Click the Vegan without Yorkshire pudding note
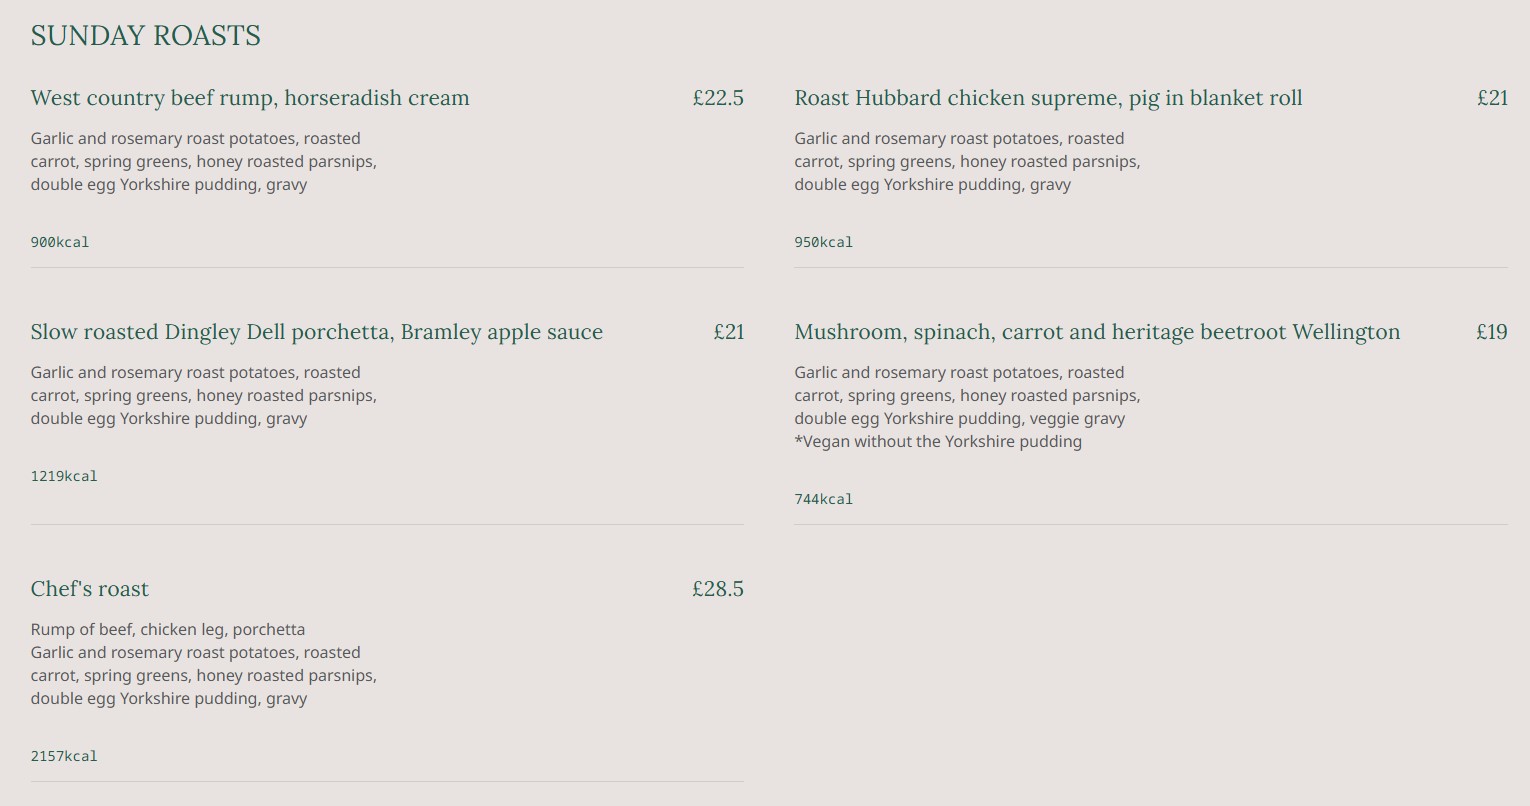Viewport: 1530px width, 806px height. coord(938,441)
